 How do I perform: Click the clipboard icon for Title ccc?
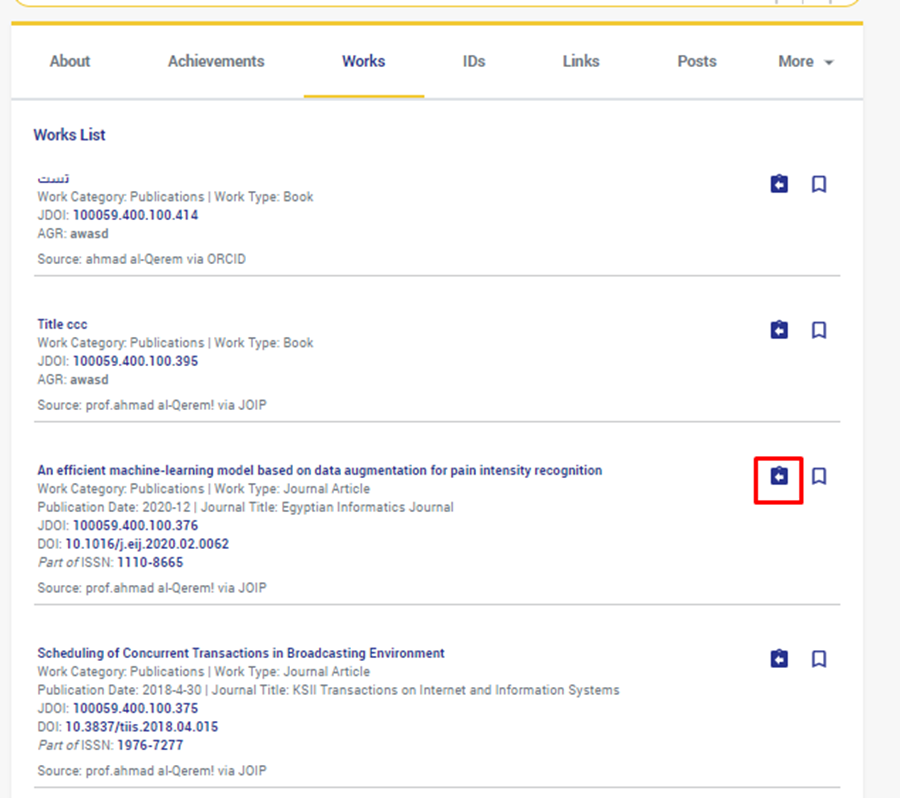[779, 330]
